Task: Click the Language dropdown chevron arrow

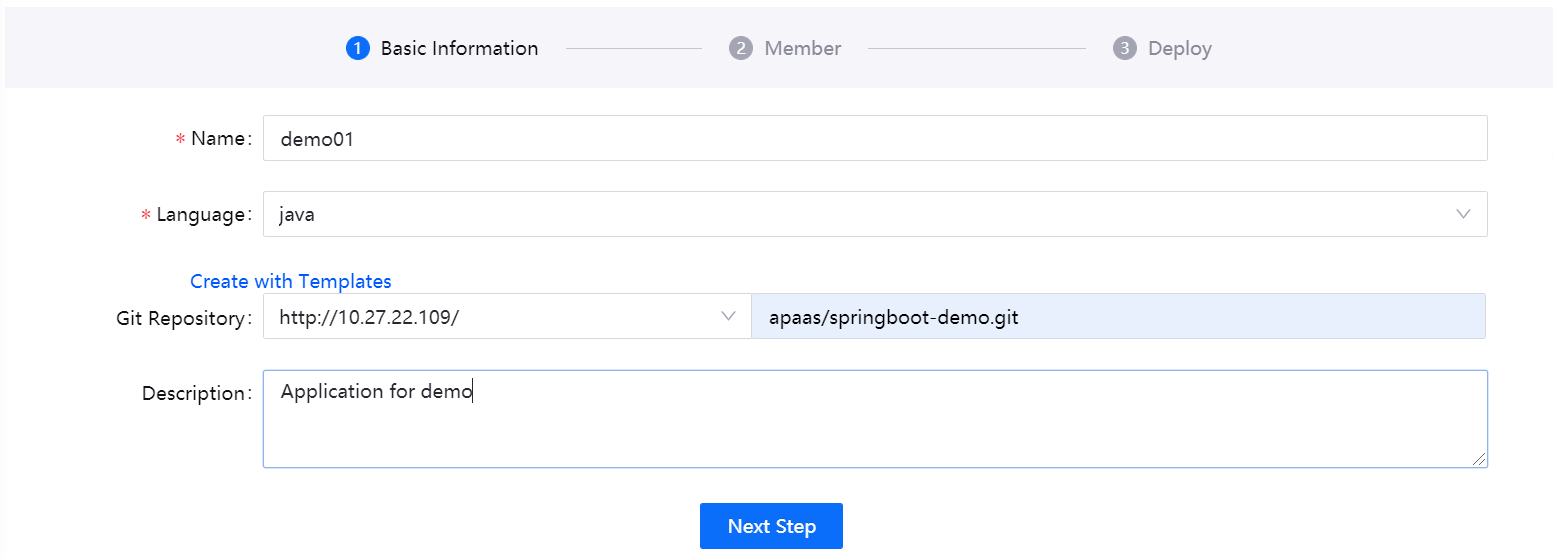Action: click(x=1463, y=214)
